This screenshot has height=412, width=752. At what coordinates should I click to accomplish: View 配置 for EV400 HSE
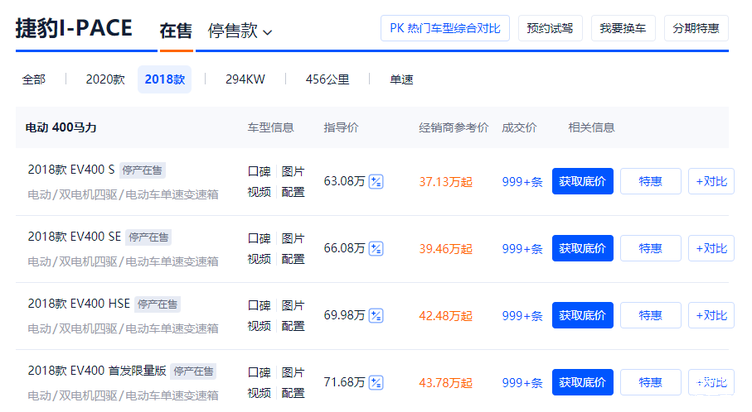(x=293, y=326)
